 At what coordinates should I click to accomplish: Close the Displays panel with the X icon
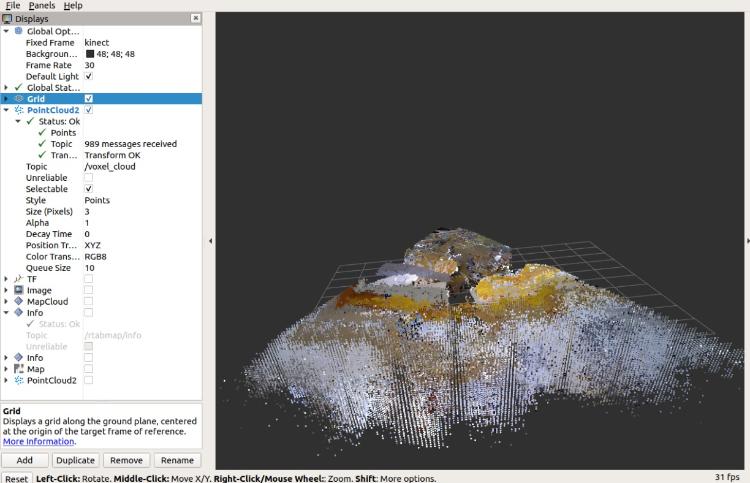[195, 18]
